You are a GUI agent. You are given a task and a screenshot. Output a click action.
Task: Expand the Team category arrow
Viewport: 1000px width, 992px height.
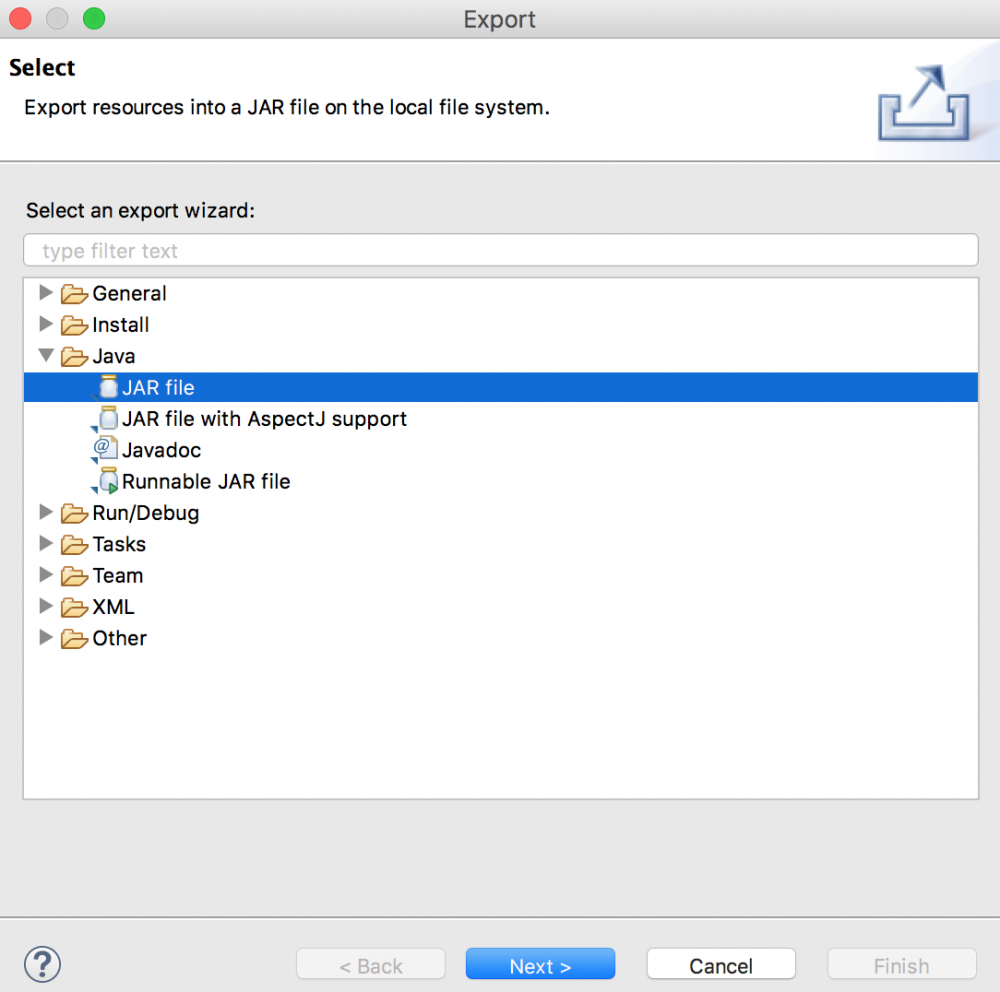click(45, 575)
